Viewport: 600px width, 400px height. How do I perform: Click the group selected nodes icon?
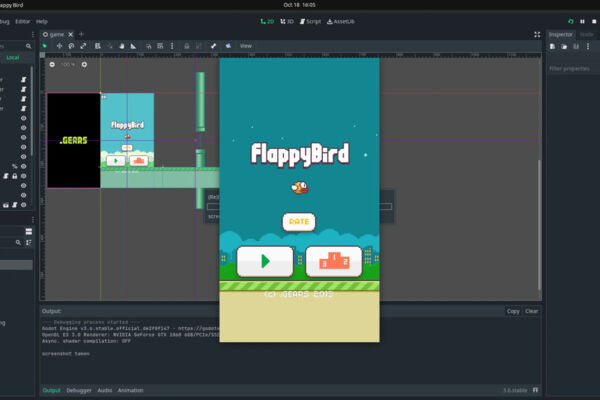coord(199,46)
